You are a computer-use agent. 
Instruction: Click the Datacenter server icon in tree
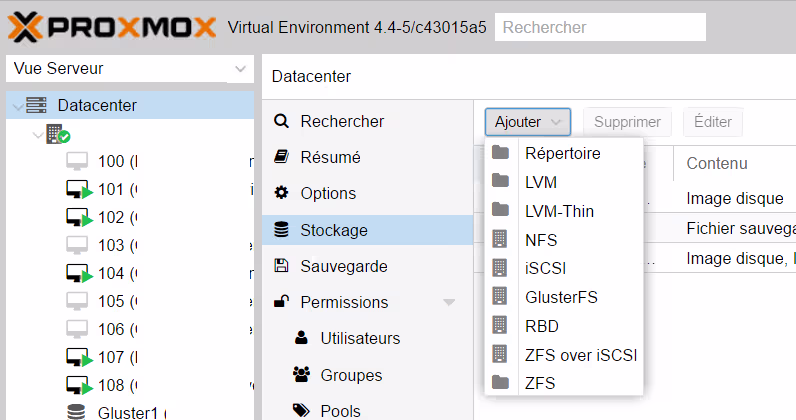(x=37, y=105)
